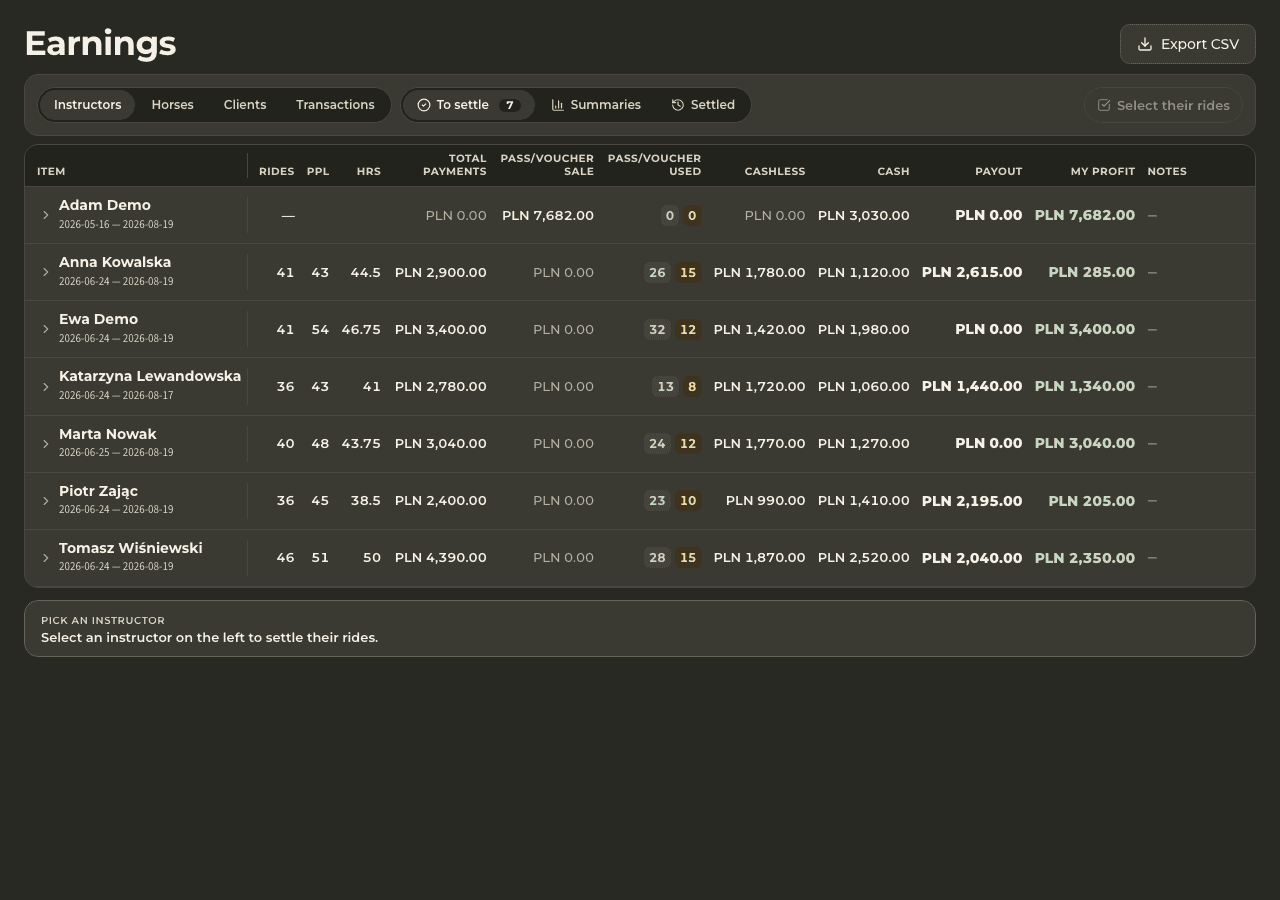Switch to the Horses tab
Viewport: 1280px width, 900px height.
pos(172,105)
